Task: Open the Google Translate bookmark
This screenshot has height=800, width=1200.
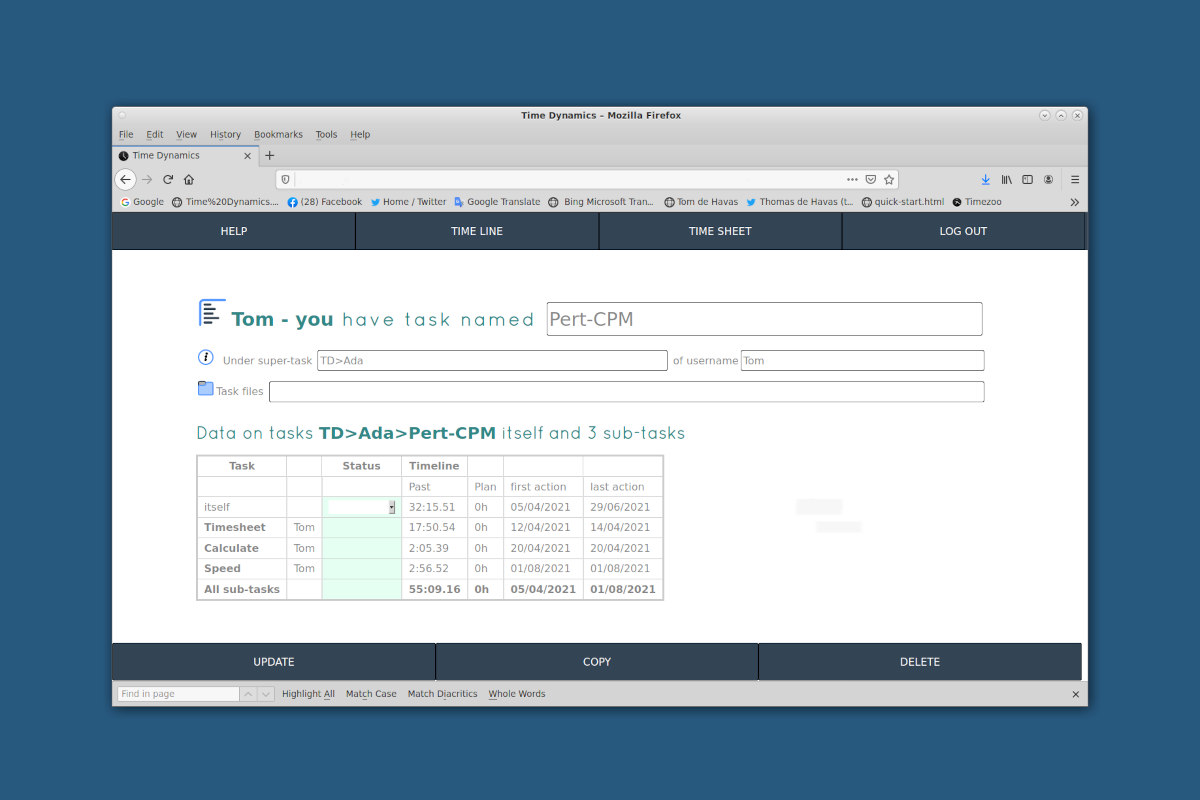Action: point(497,202)
